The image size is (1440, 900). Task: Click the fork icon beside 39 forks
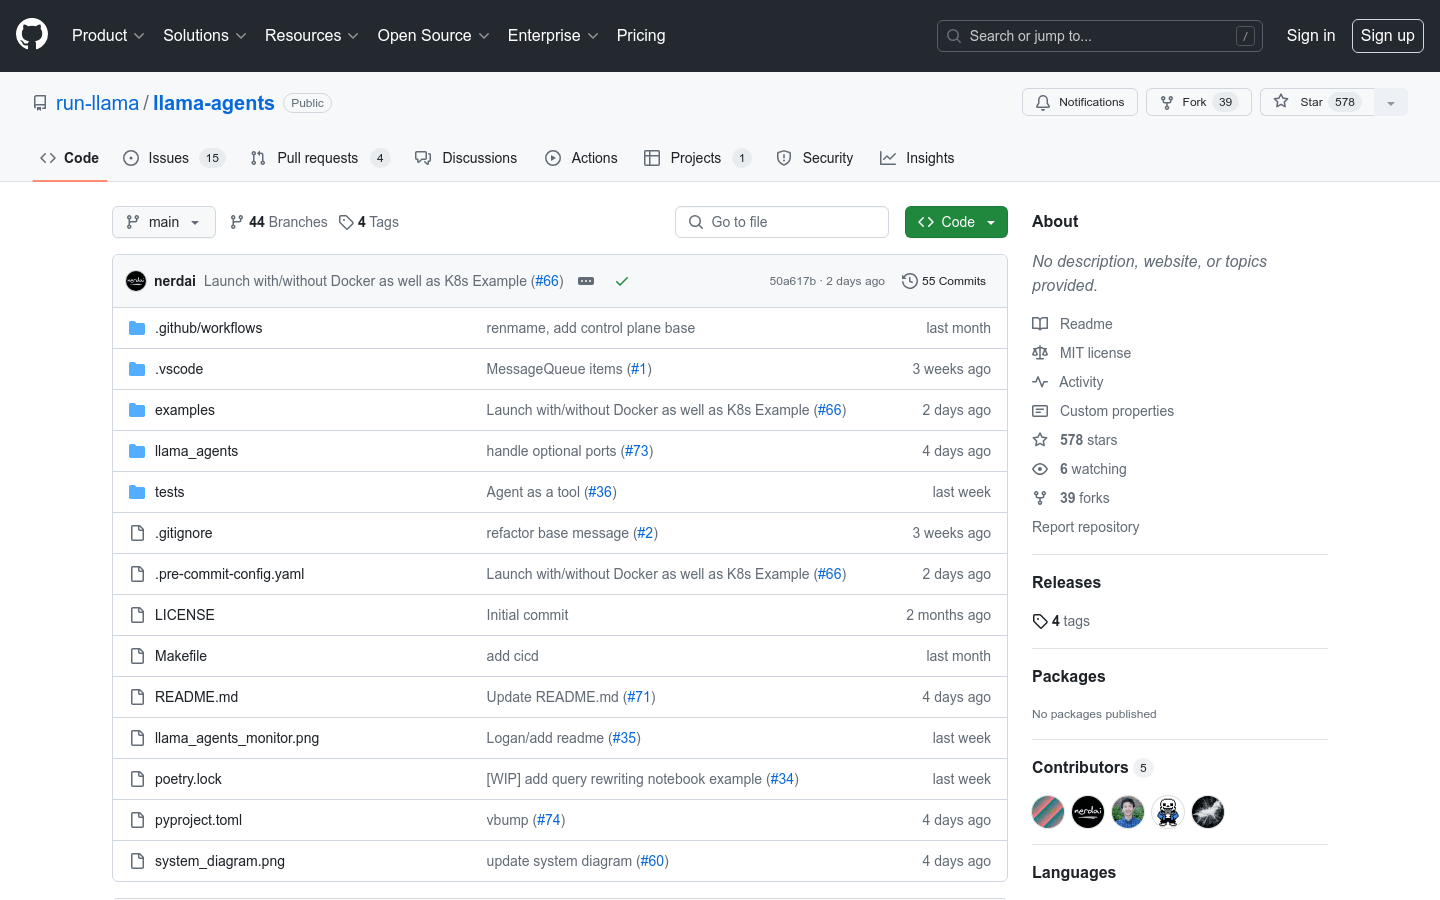click(x=1040, y=498)
